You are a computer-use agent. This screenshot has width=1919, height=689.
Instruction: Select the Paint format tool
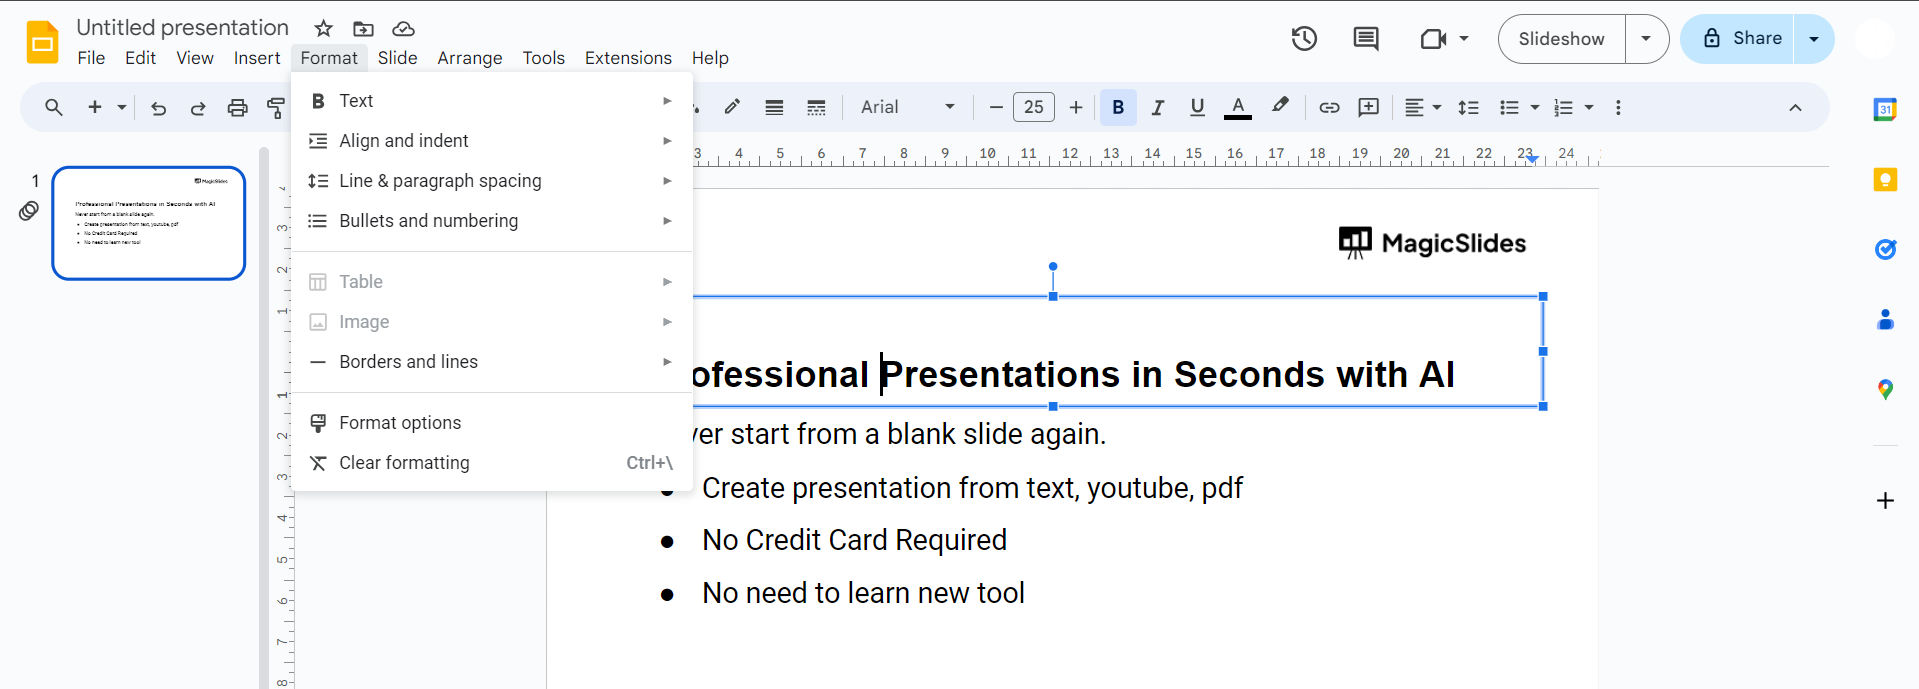pos(276,107)
